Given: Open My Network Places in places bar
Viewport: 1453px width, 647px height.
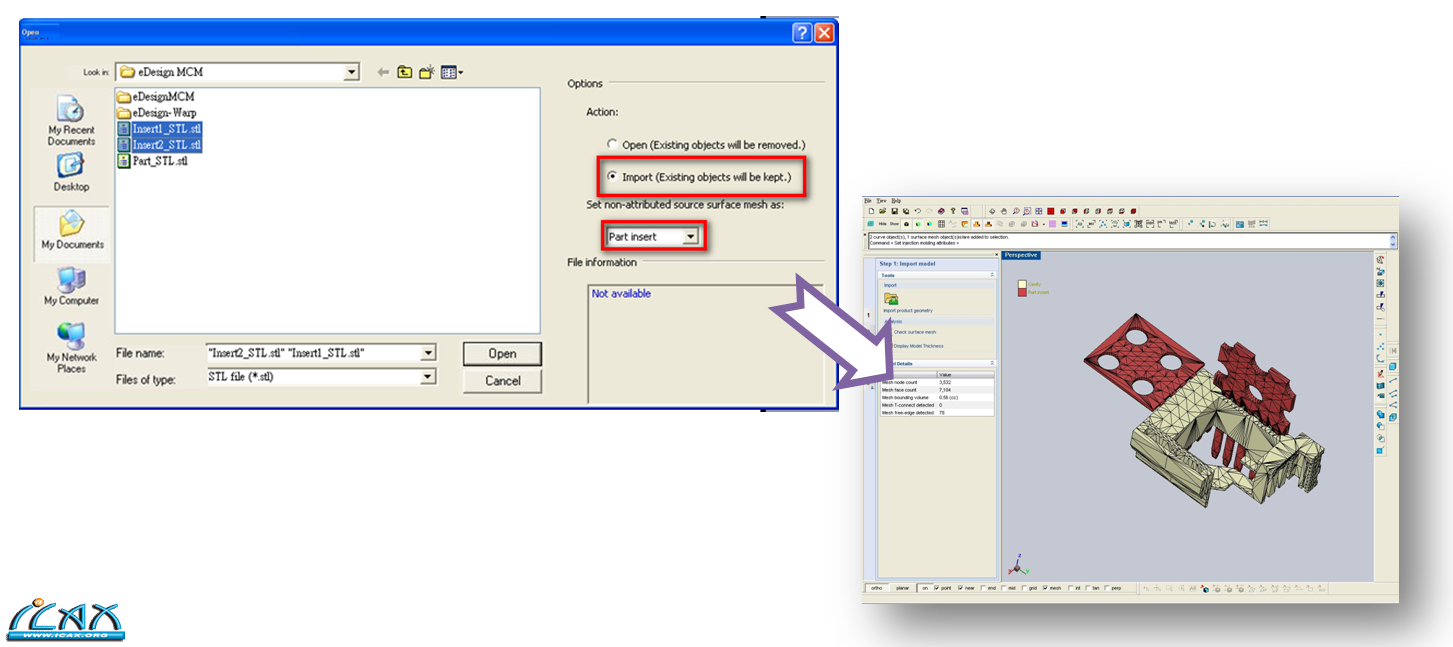Looking at the screenshot, I should point(71,347).
